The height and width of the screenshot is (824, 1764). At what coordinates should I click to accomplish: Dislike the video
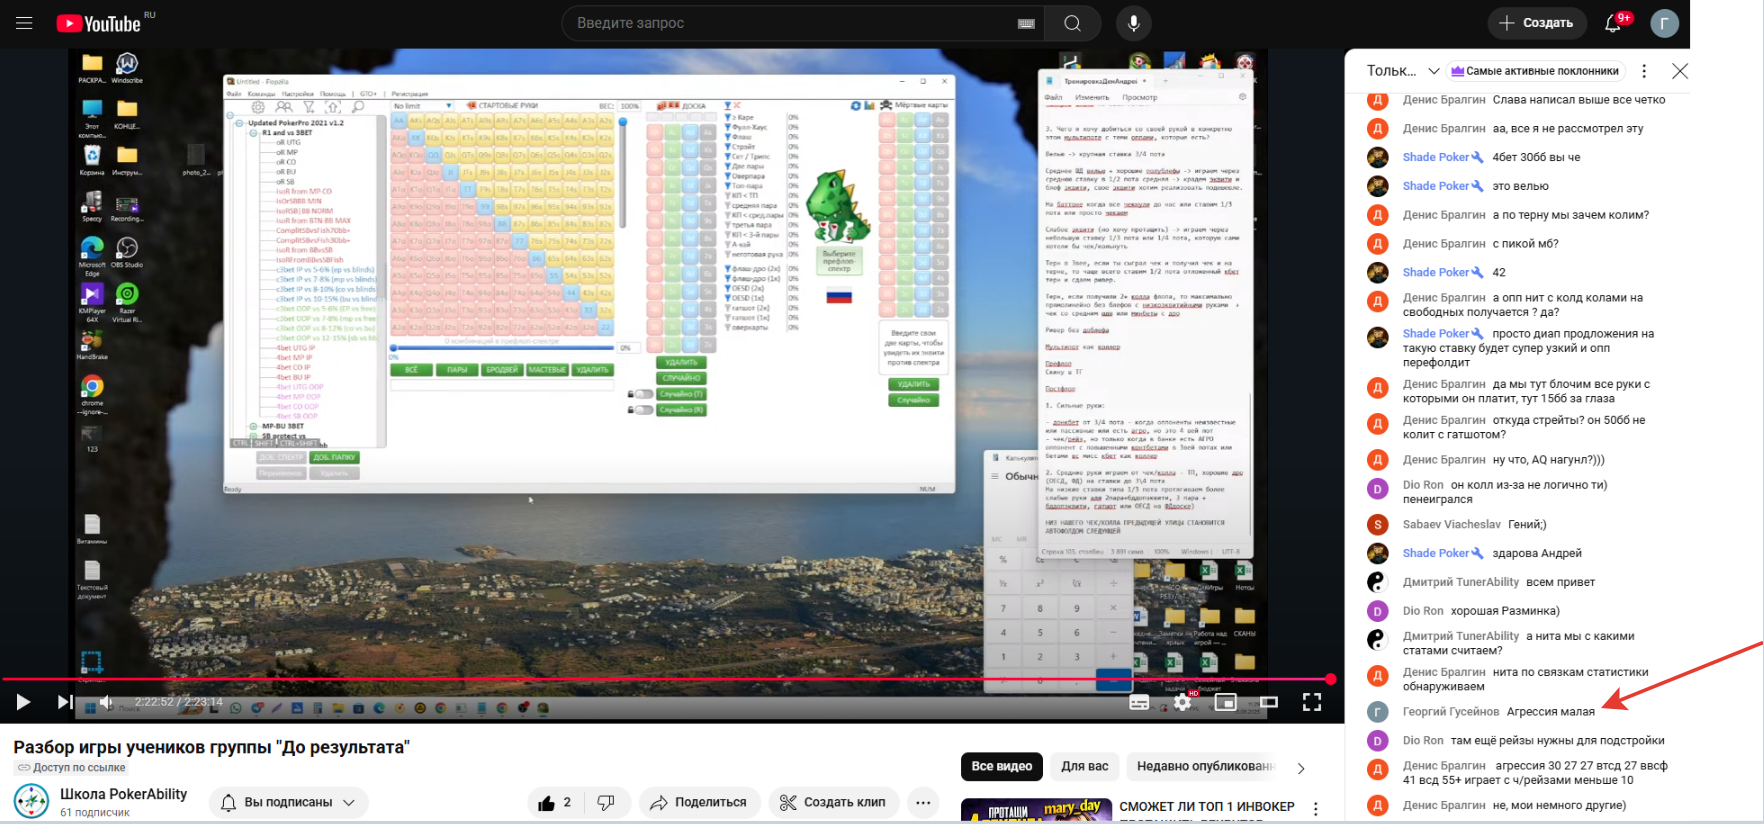606,802
